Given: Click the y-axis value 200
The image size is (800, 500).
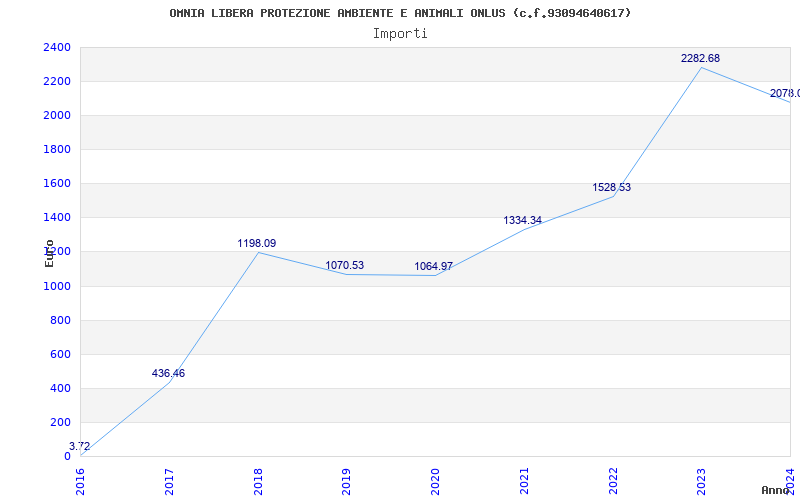Looking at the screenshot, I should click(60, 422).
